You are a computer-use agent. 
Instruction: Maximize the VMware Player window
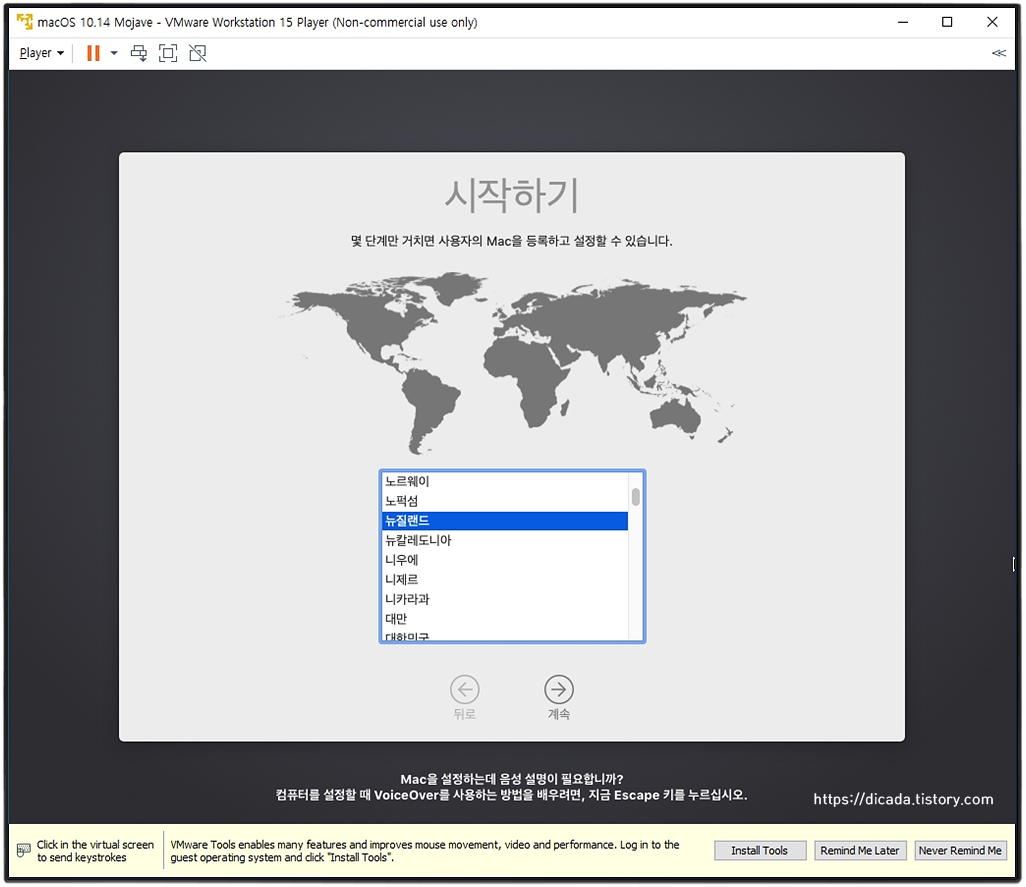click(947, 22)
